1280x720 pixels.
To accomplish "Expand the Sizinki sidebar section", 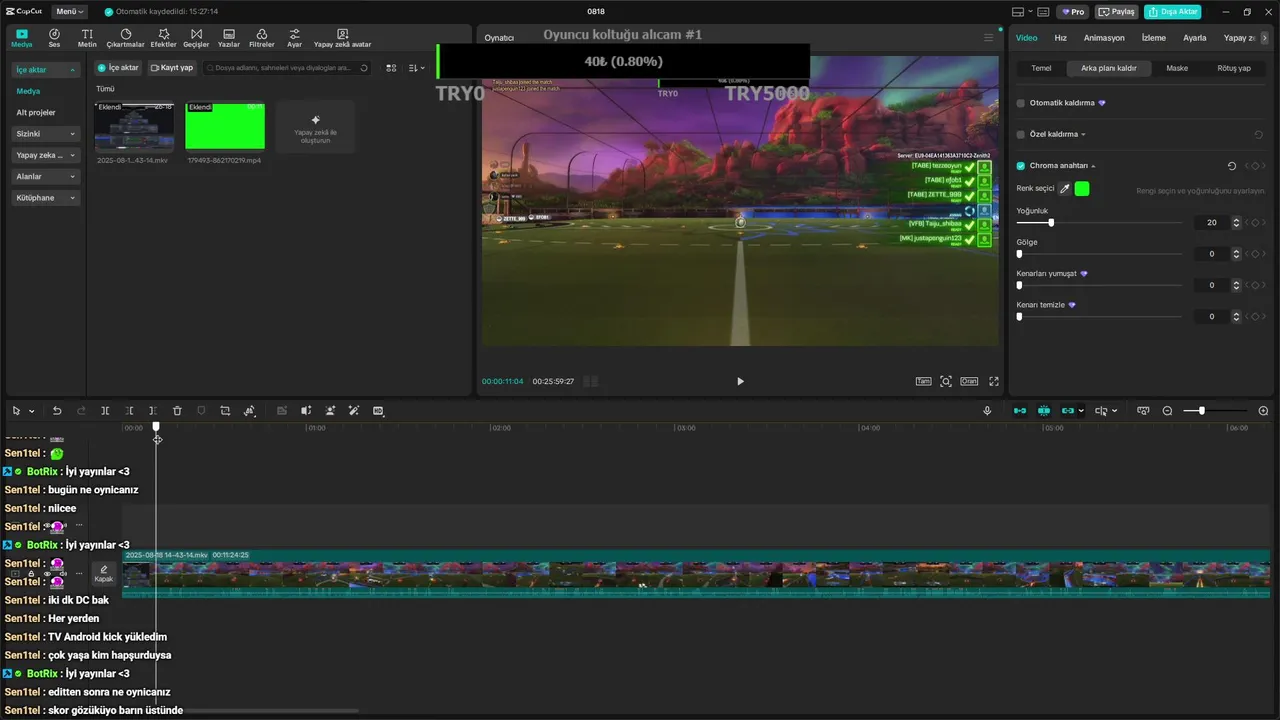I will [x=46, y=134].
